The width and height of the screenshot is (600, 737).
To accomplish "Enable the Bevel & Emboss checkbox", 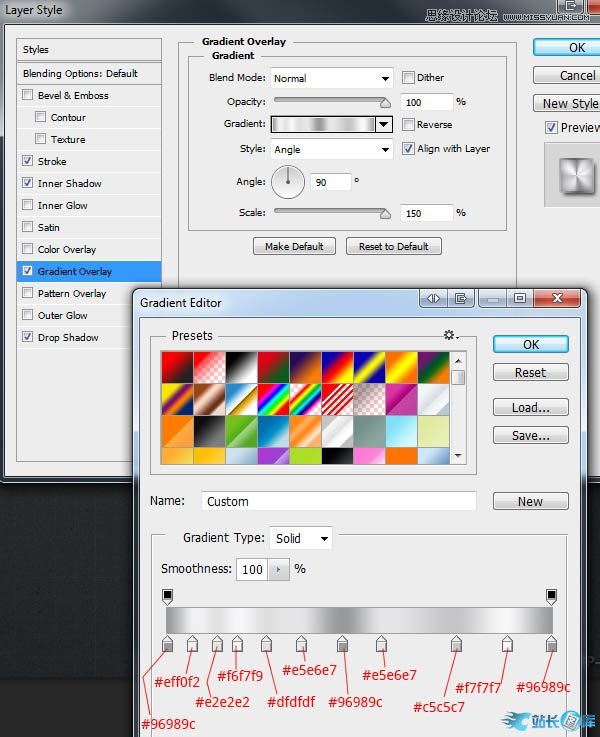I will [x=27, y=95].
